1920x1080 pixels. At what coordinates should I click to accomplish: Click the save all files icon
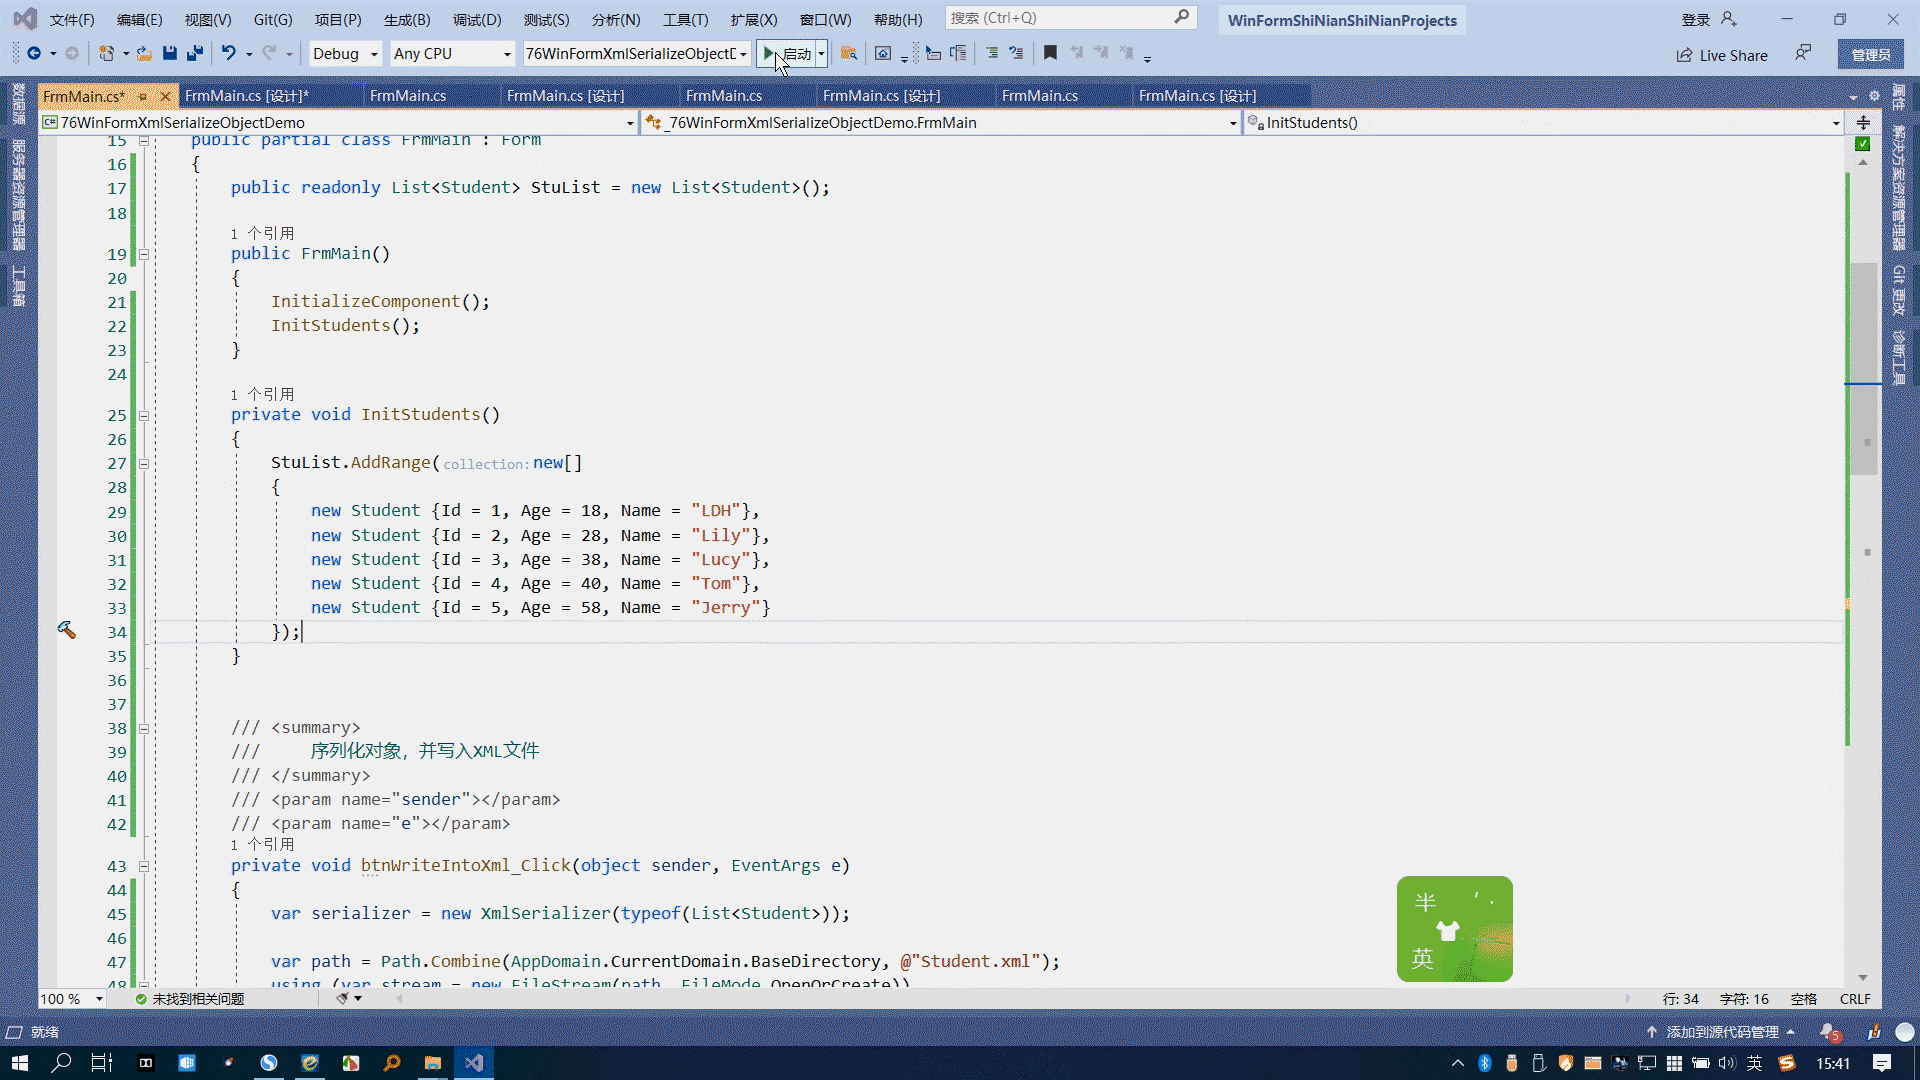(195, 54)
